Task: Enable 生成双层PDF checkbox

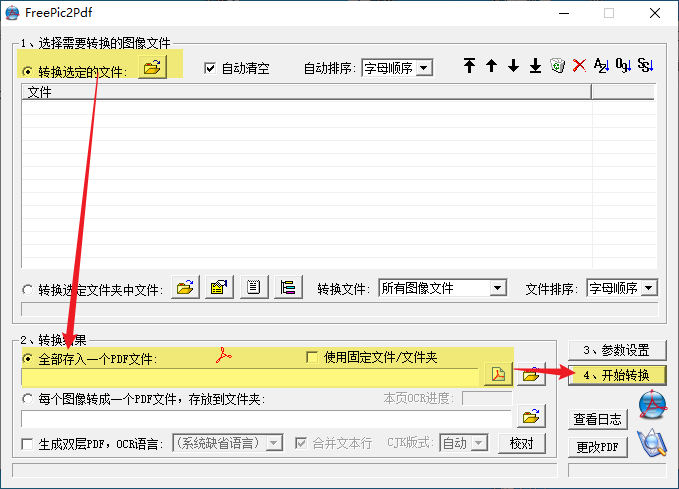Action: (27, 444)
